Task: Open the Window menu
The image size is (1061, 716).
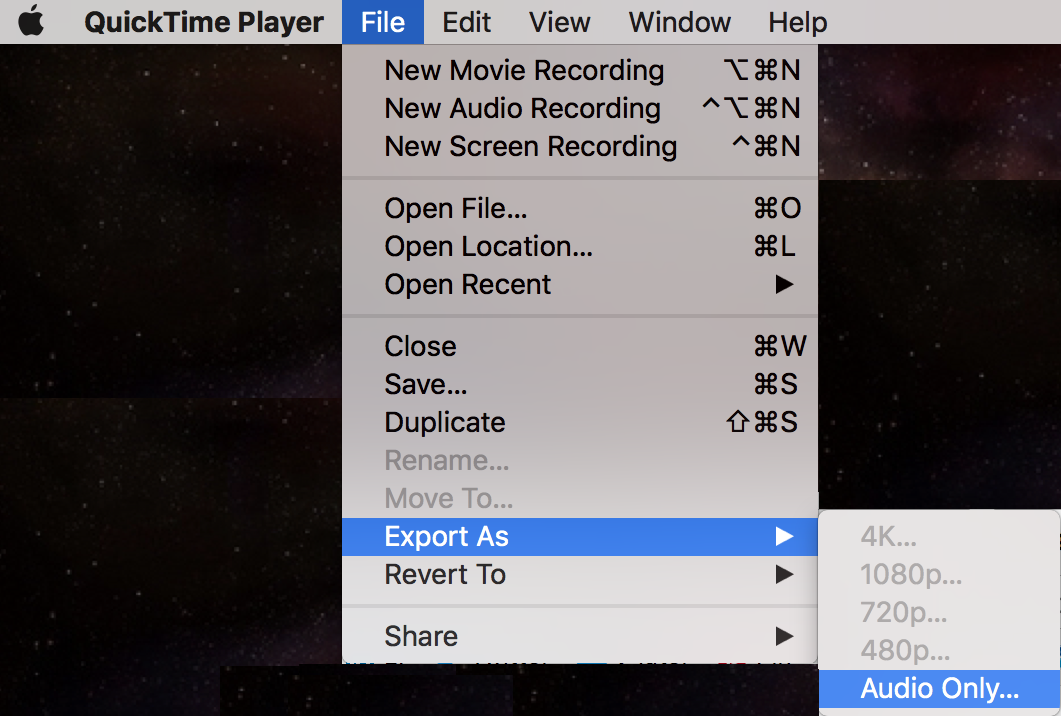Action: point(679,22)
